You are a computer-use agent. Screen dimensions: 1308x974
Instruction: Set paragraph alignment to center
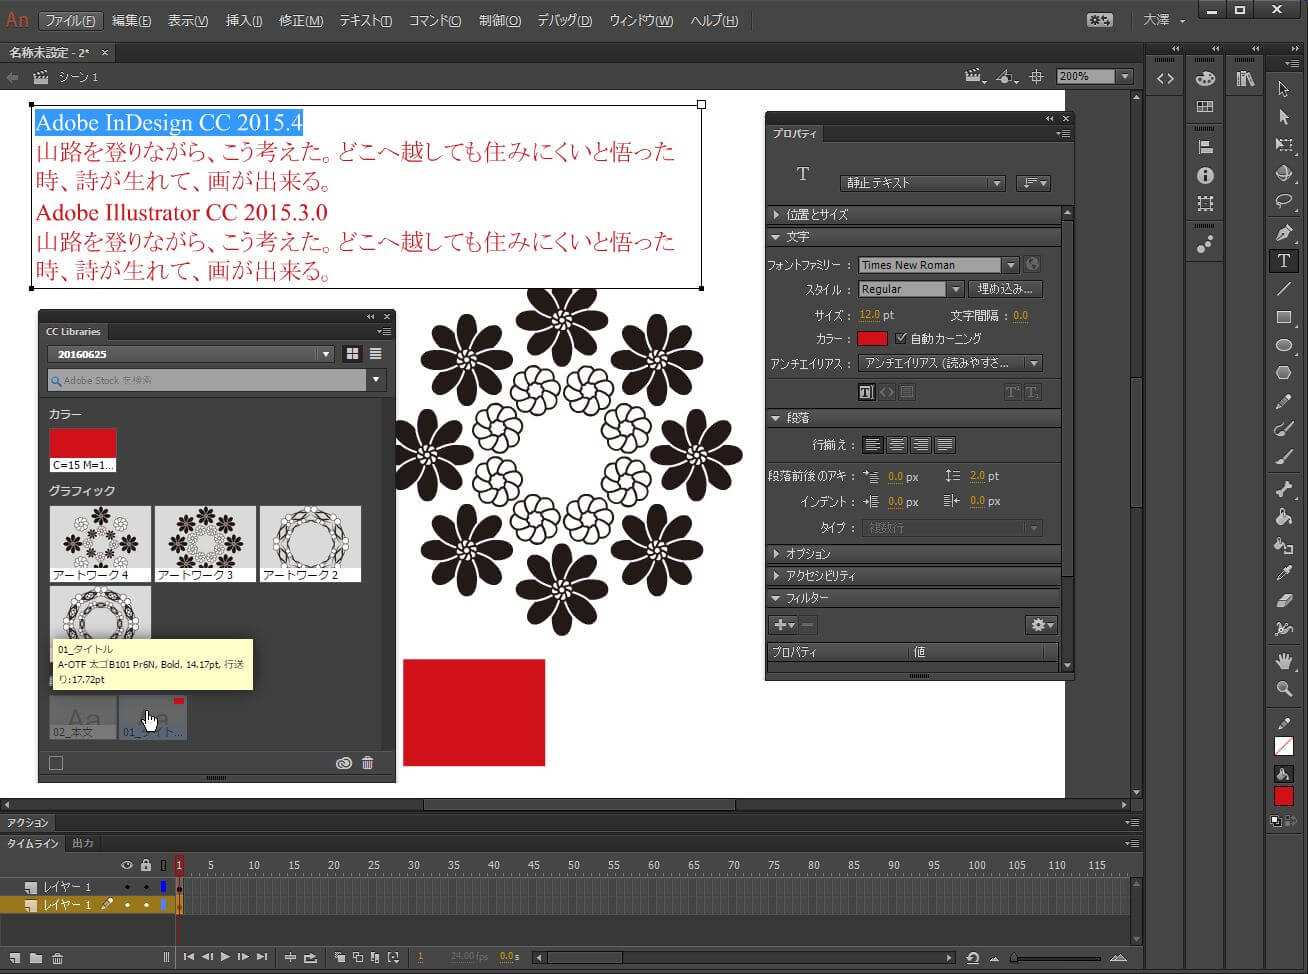coord(897,445)
